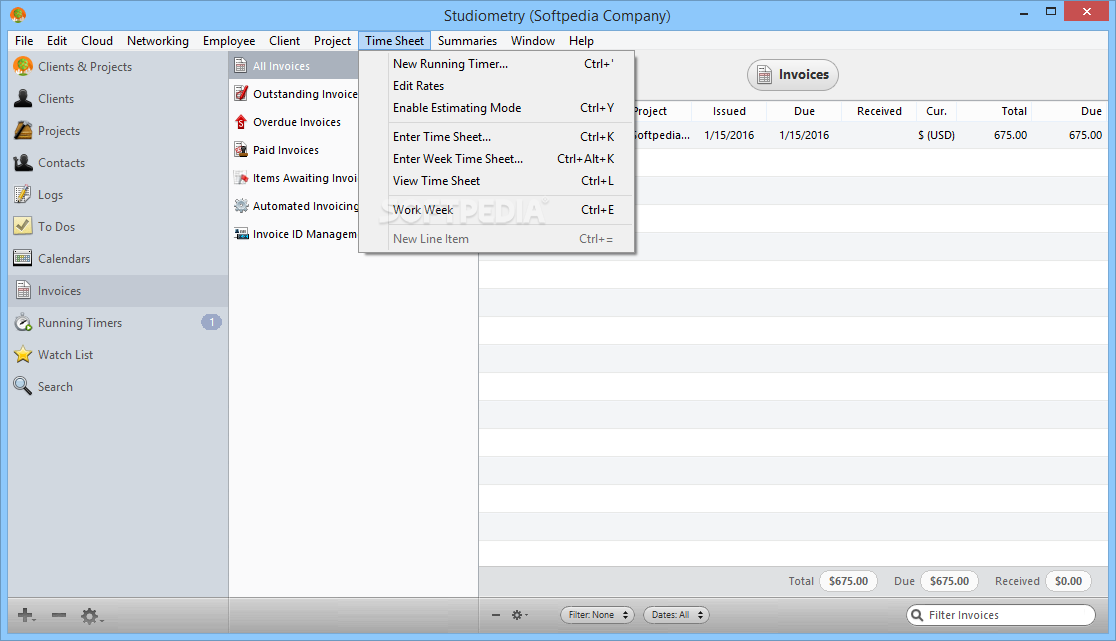The width and height of the screenshot is (1116, 641).
Task: Click the Automated Invoicing gear icon
Action: point(241,206)
